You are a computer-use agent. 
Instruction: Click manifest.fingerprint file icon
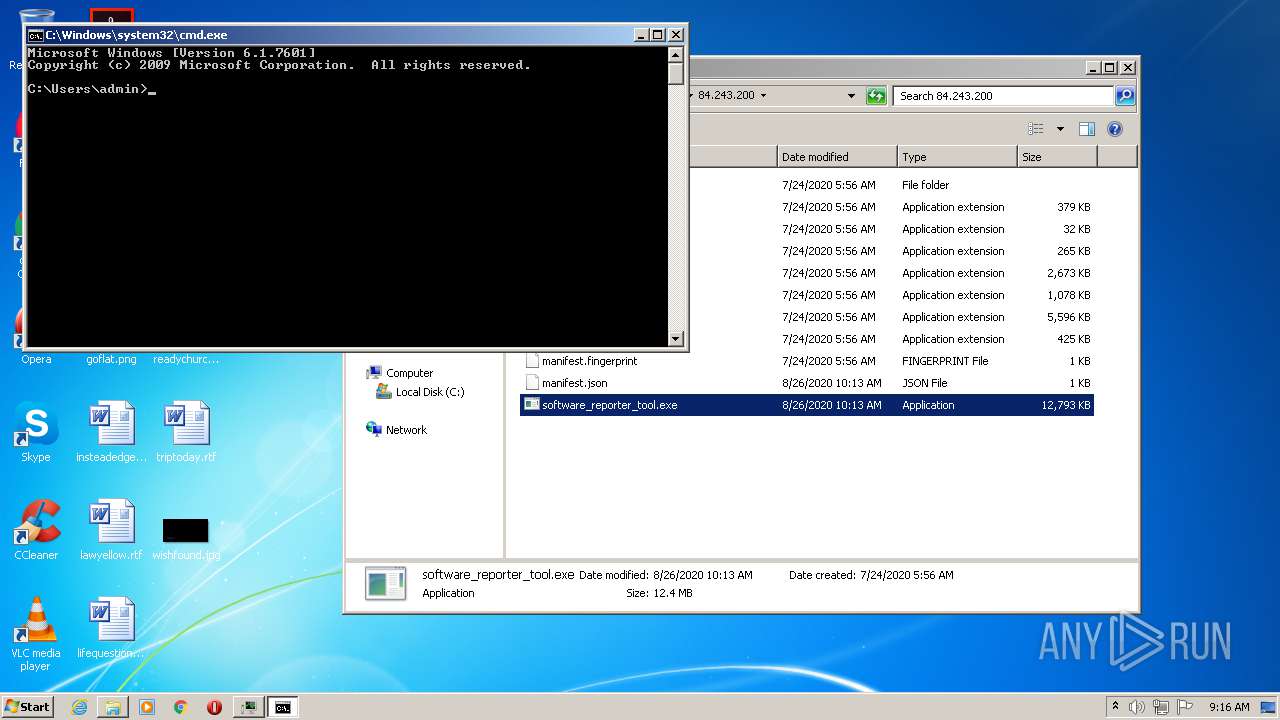click(532, 361)
